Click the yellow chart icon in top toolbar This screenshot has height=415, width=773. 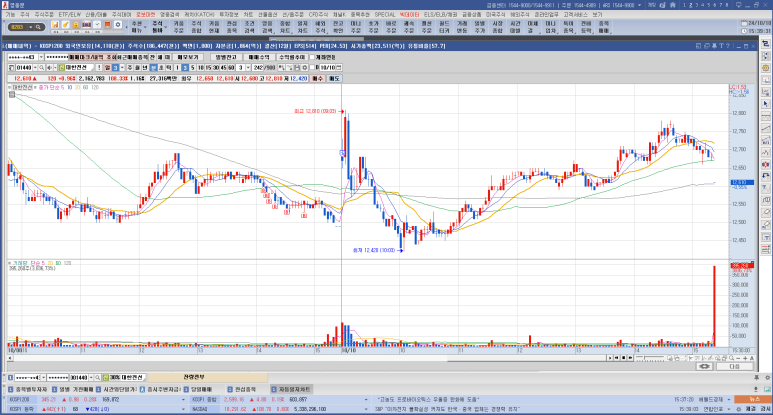pyautogui.click(x=55, y=24)
